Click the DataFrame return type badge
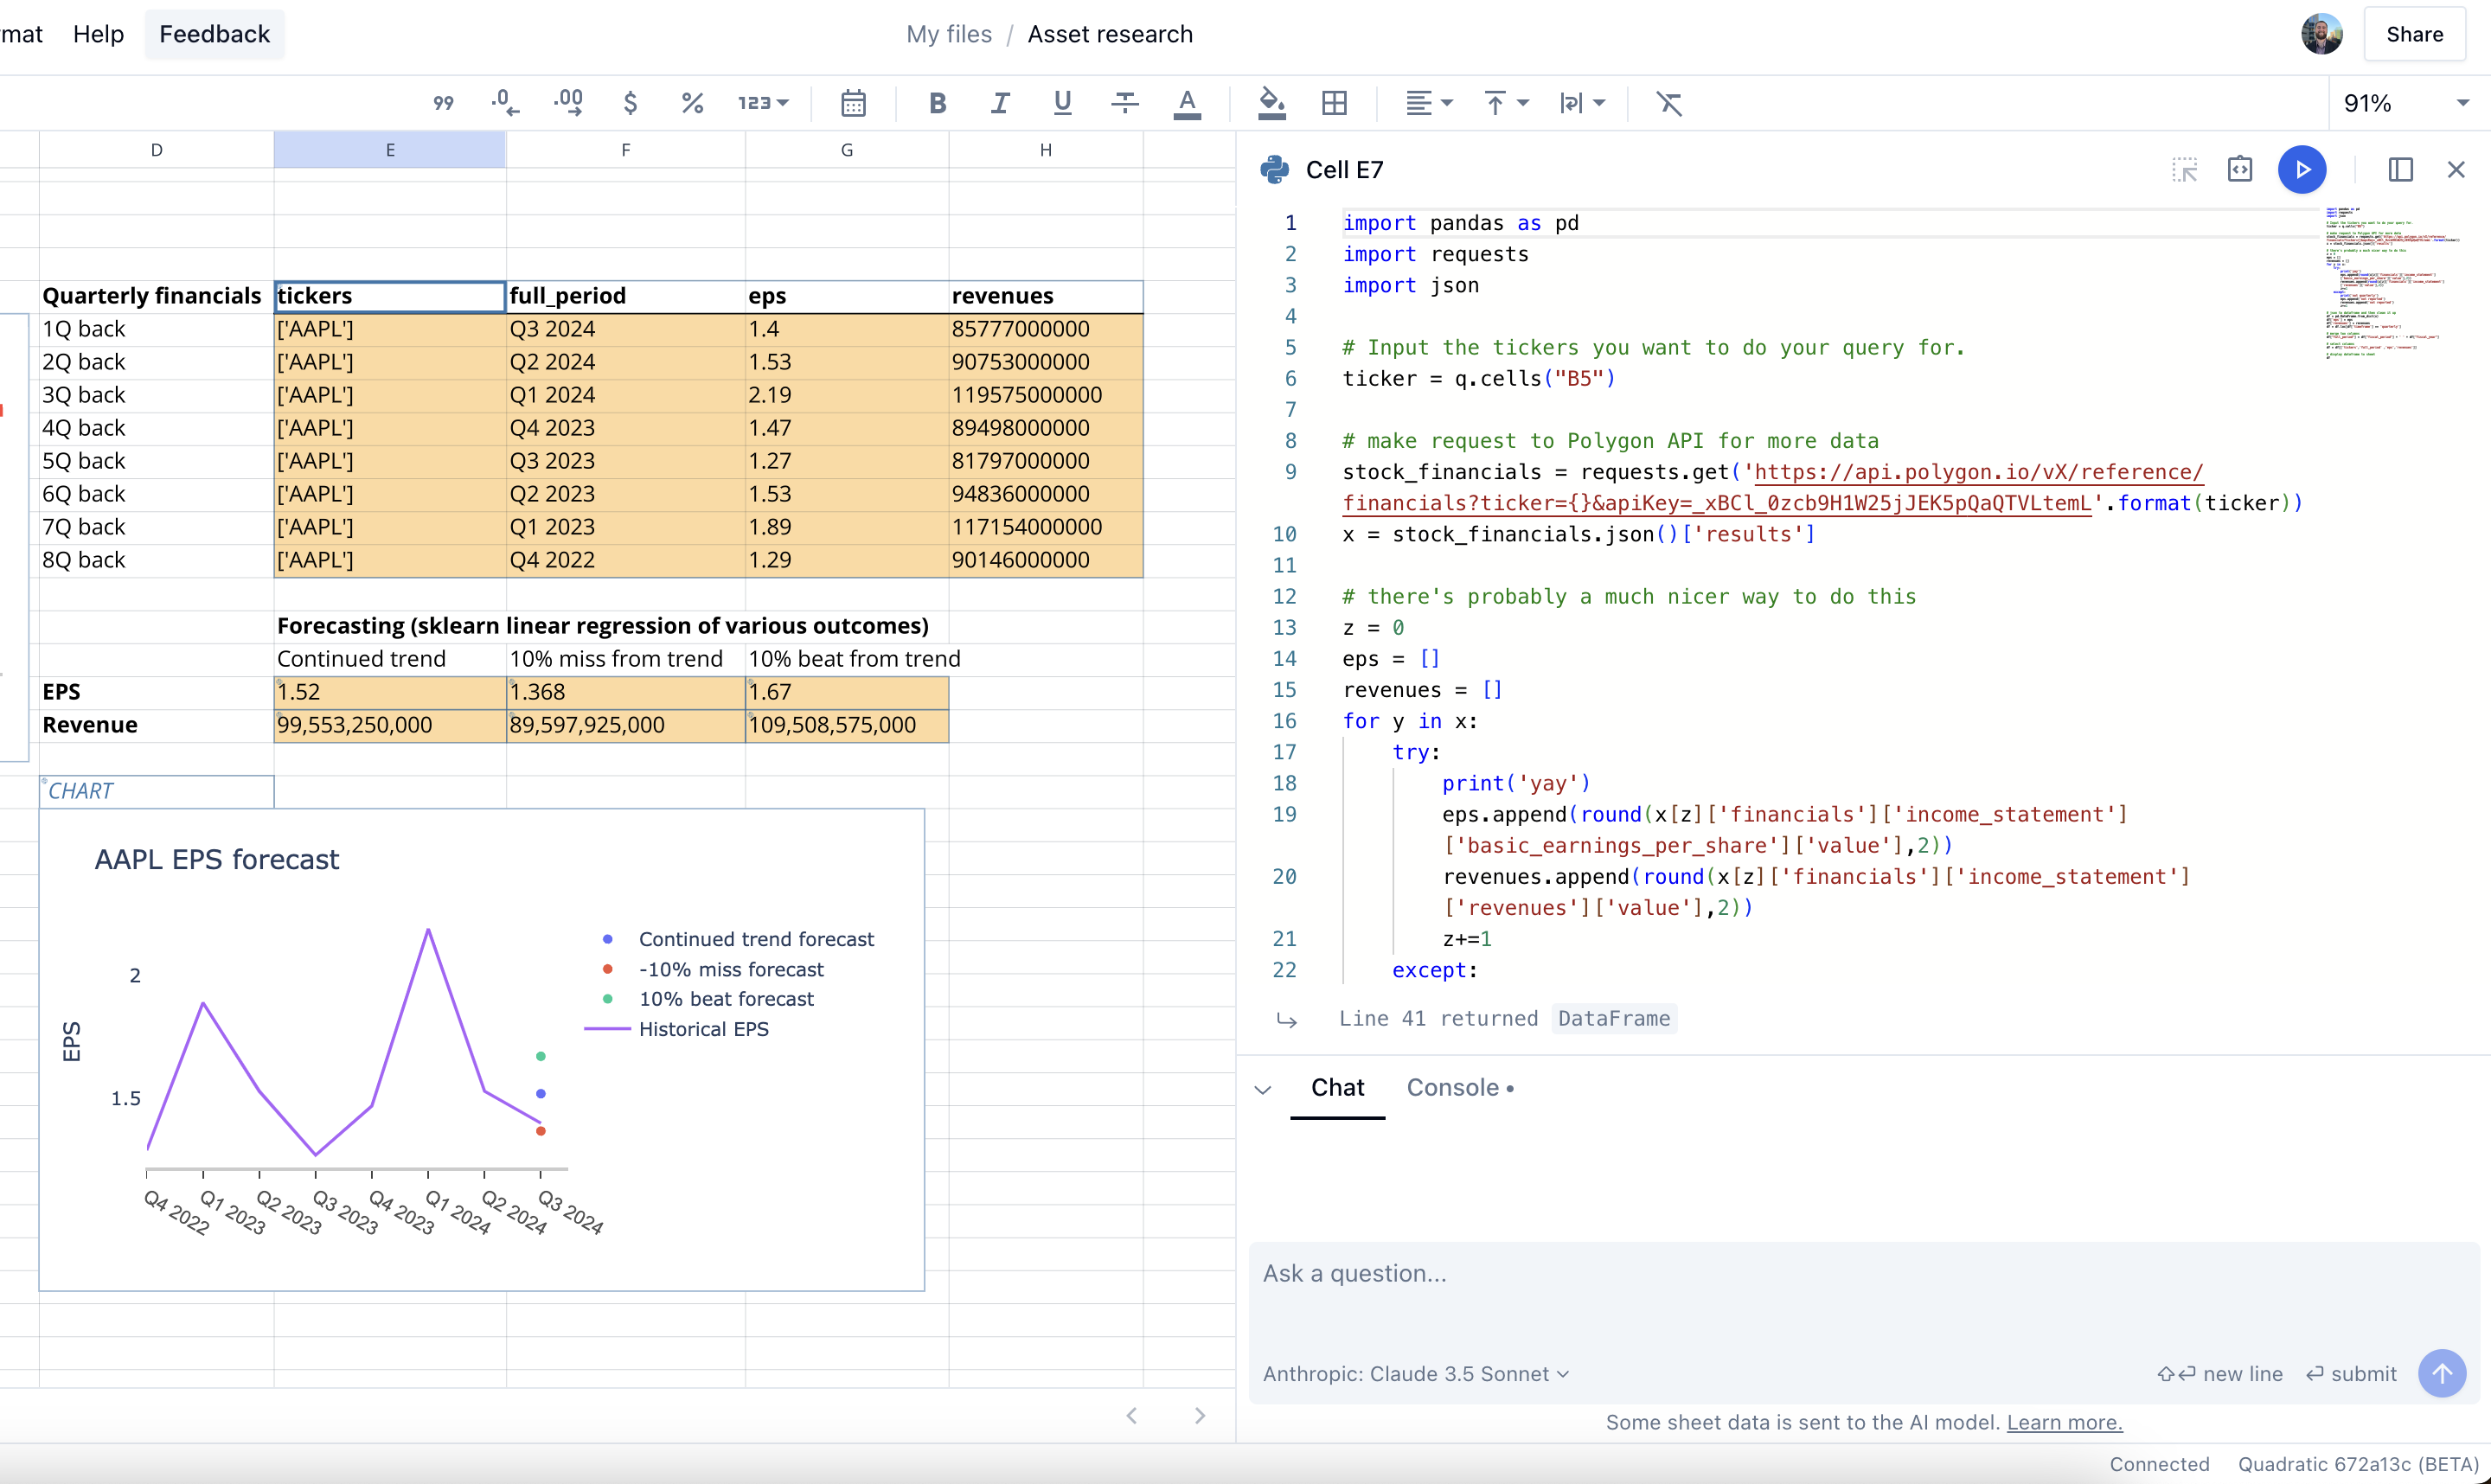 (x=1614, y=1019)
